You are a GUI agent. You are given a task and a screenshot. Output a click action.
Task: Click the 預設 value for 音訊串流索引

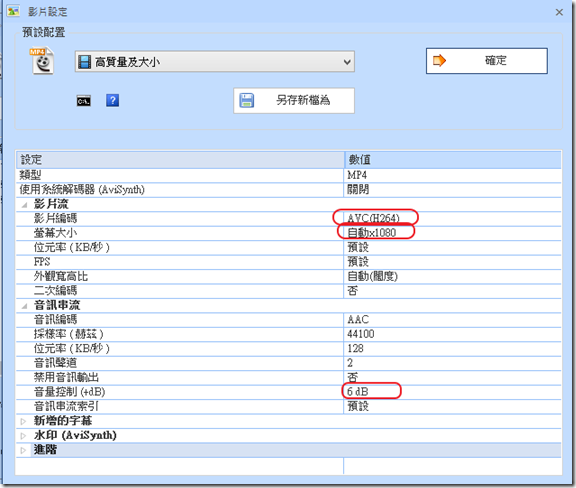click(x=358, y=406)
